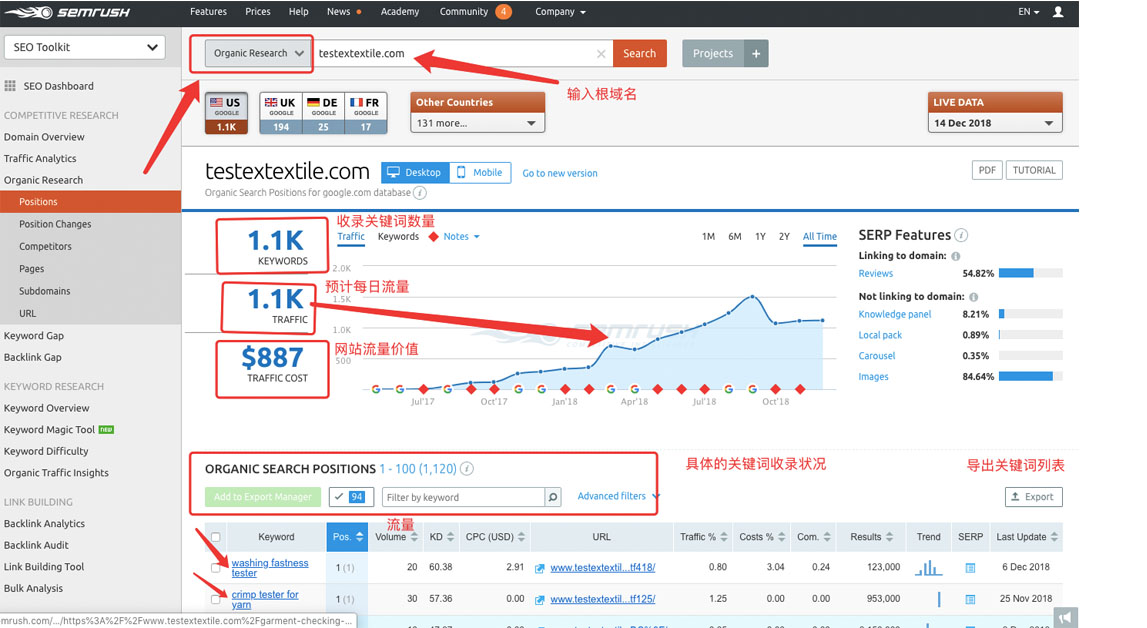Click the Images percentage bar

pyautogui.click(x=1030, y=377)
